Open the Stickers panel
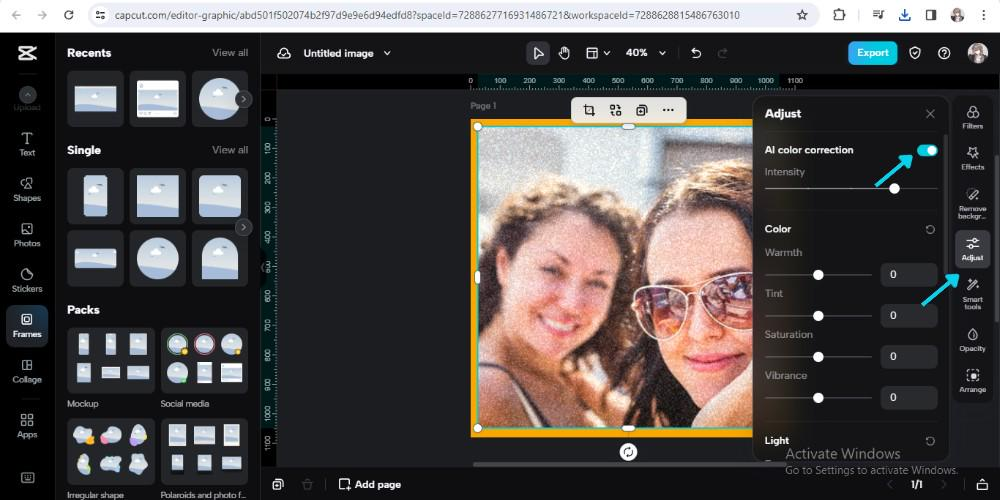Viewport: 1000px width, 500px height. 27,280
